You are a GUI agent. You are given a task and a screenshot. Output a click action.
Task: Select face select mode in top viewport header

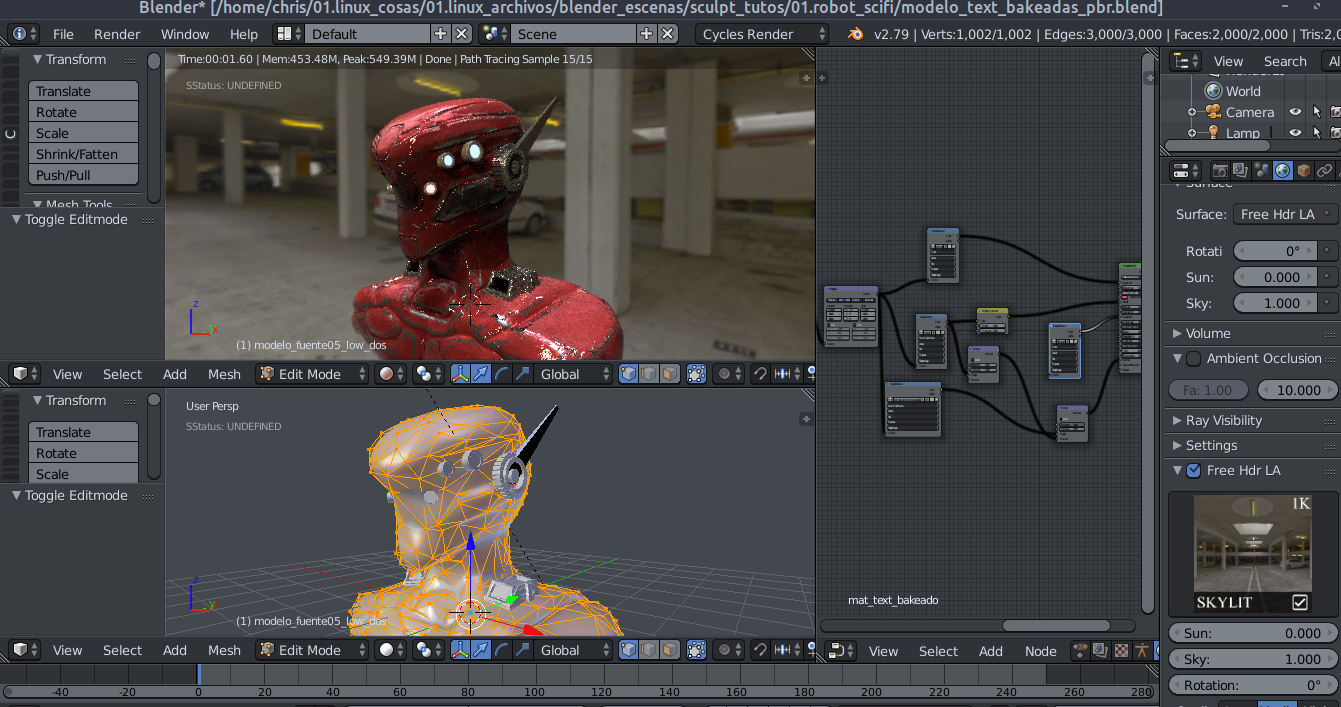click(x=669, y=374)
